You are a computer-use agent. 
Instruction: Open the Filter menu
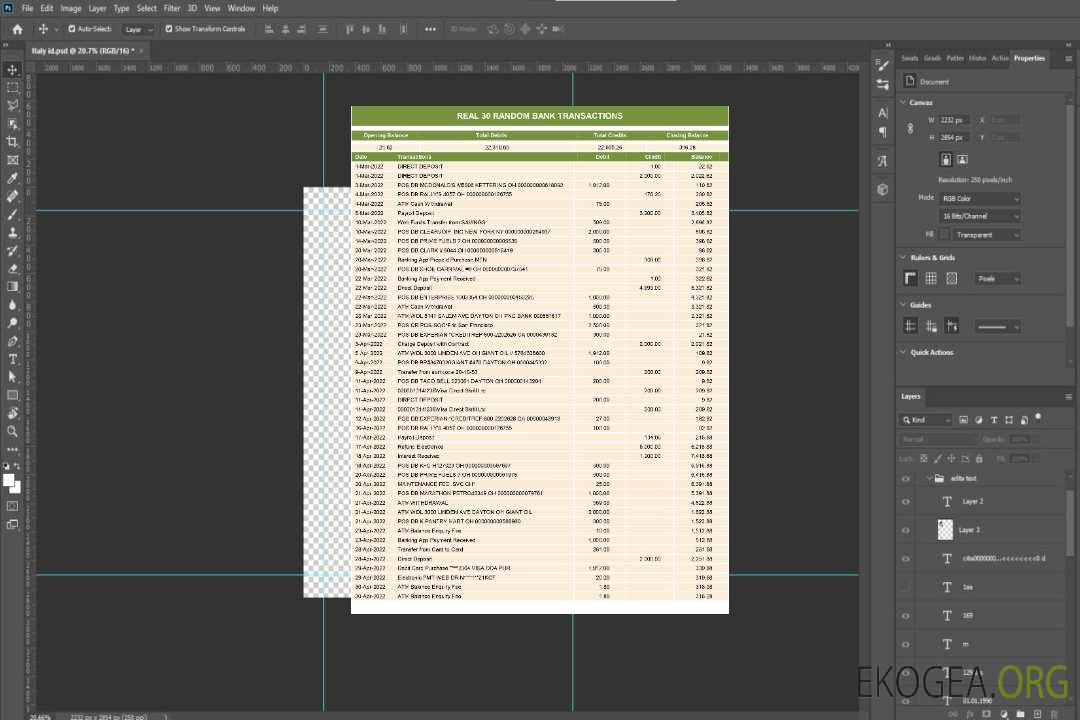coord(172,8)
